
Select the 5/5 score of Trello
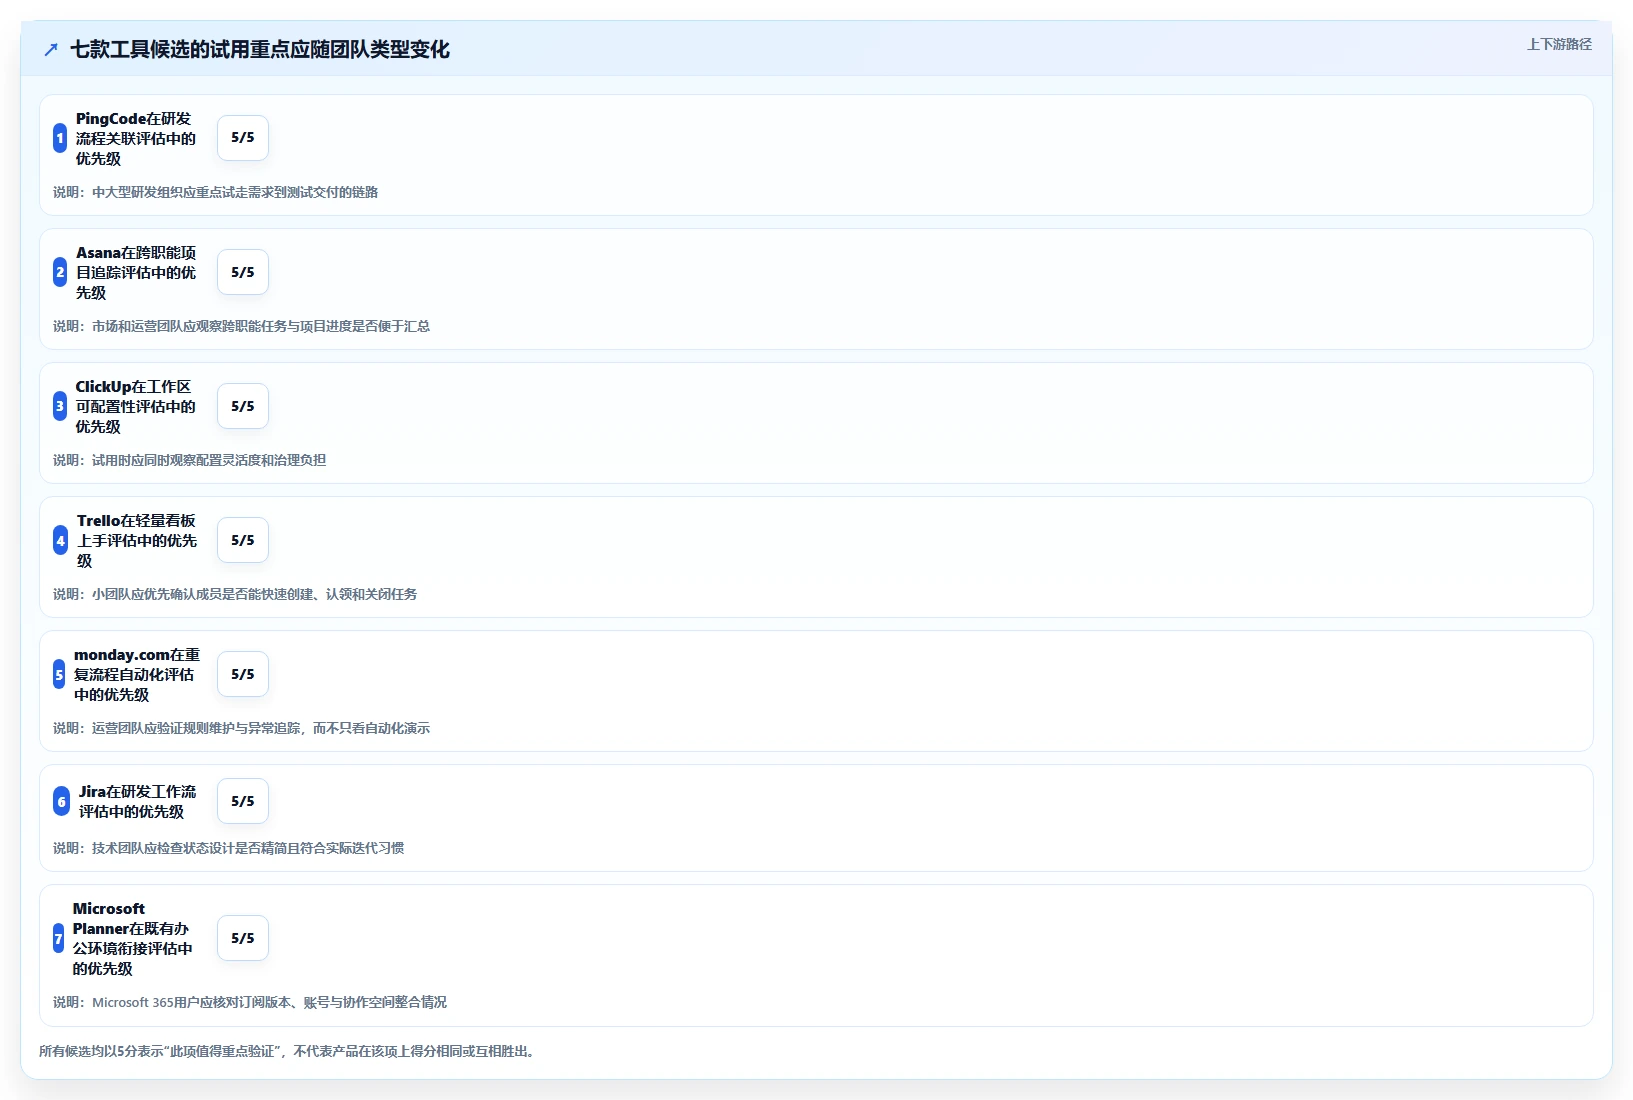point(243,540)
